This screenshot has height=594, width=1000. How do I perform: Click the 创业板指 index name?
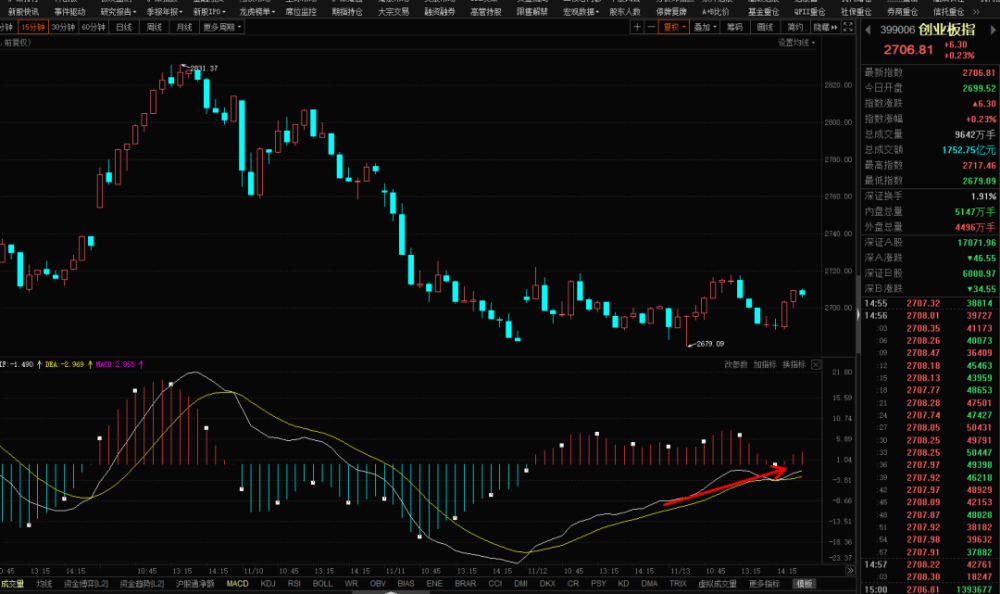coord(946,29)
